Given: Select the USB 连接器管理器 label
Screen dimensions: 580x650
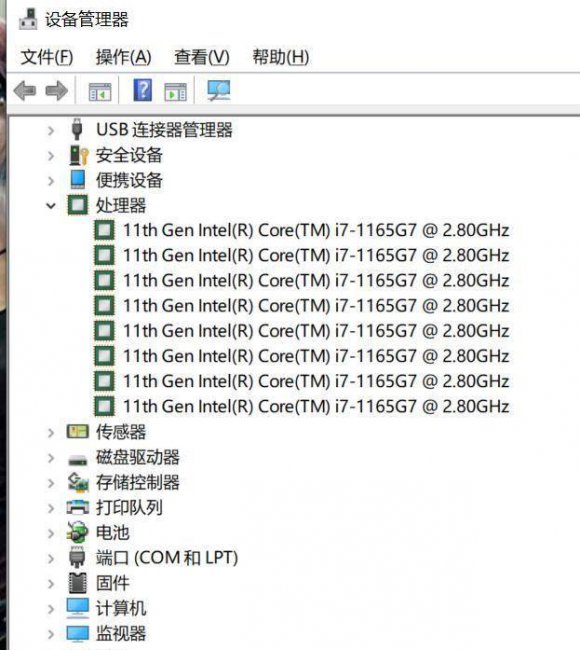Looking at the screenshot, I should click(164, 130).
